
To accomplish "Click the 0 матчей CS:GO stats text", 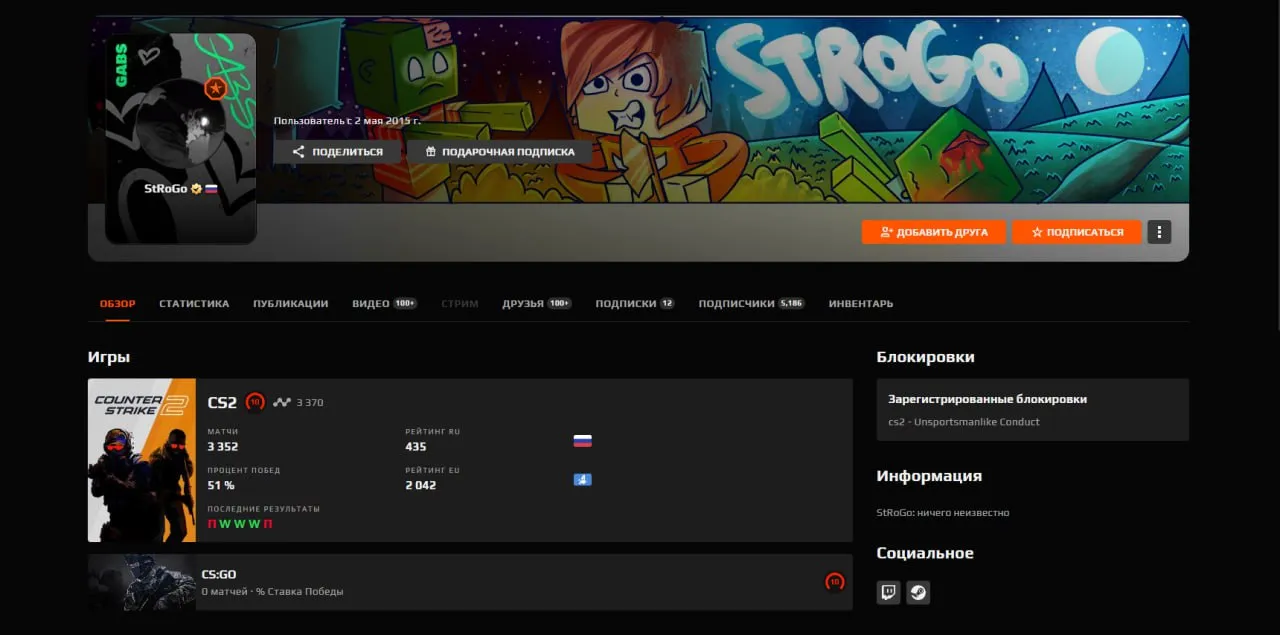I will pos(272,592).
